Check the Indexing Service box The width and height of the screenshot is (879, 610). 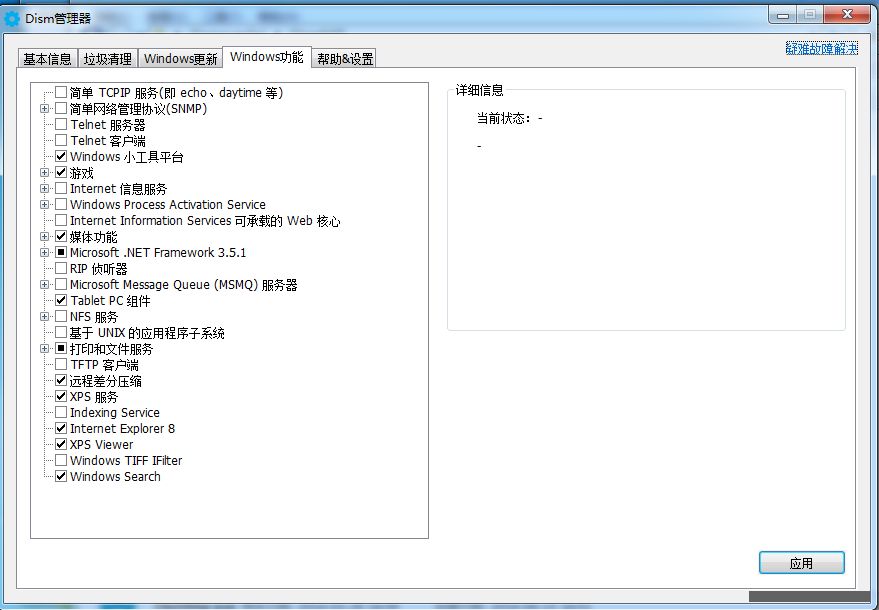tap(61, 412)
